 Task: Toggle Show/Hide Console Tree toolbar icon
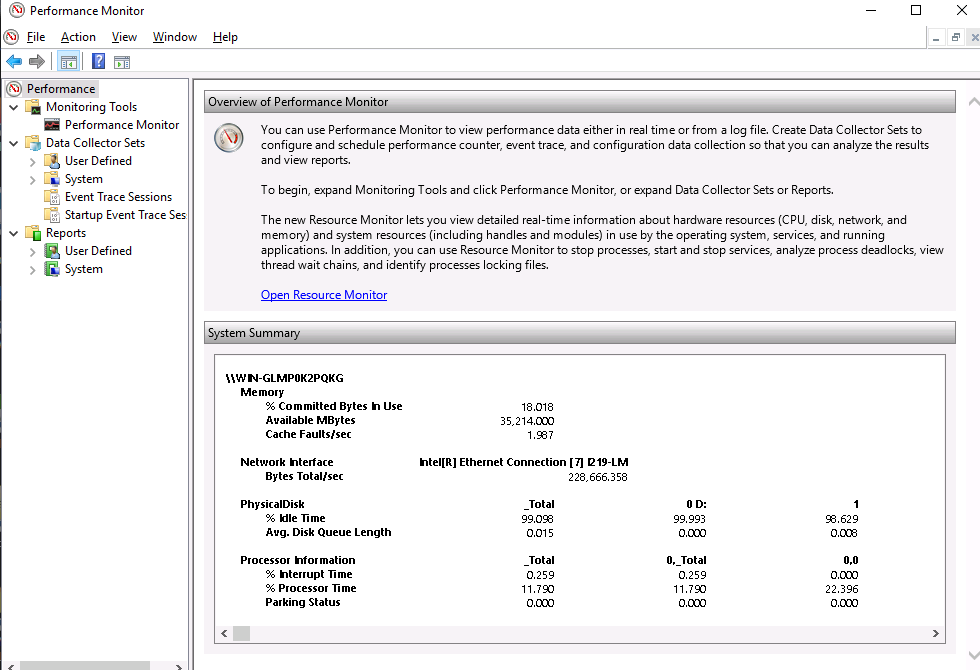pos(69,61)
